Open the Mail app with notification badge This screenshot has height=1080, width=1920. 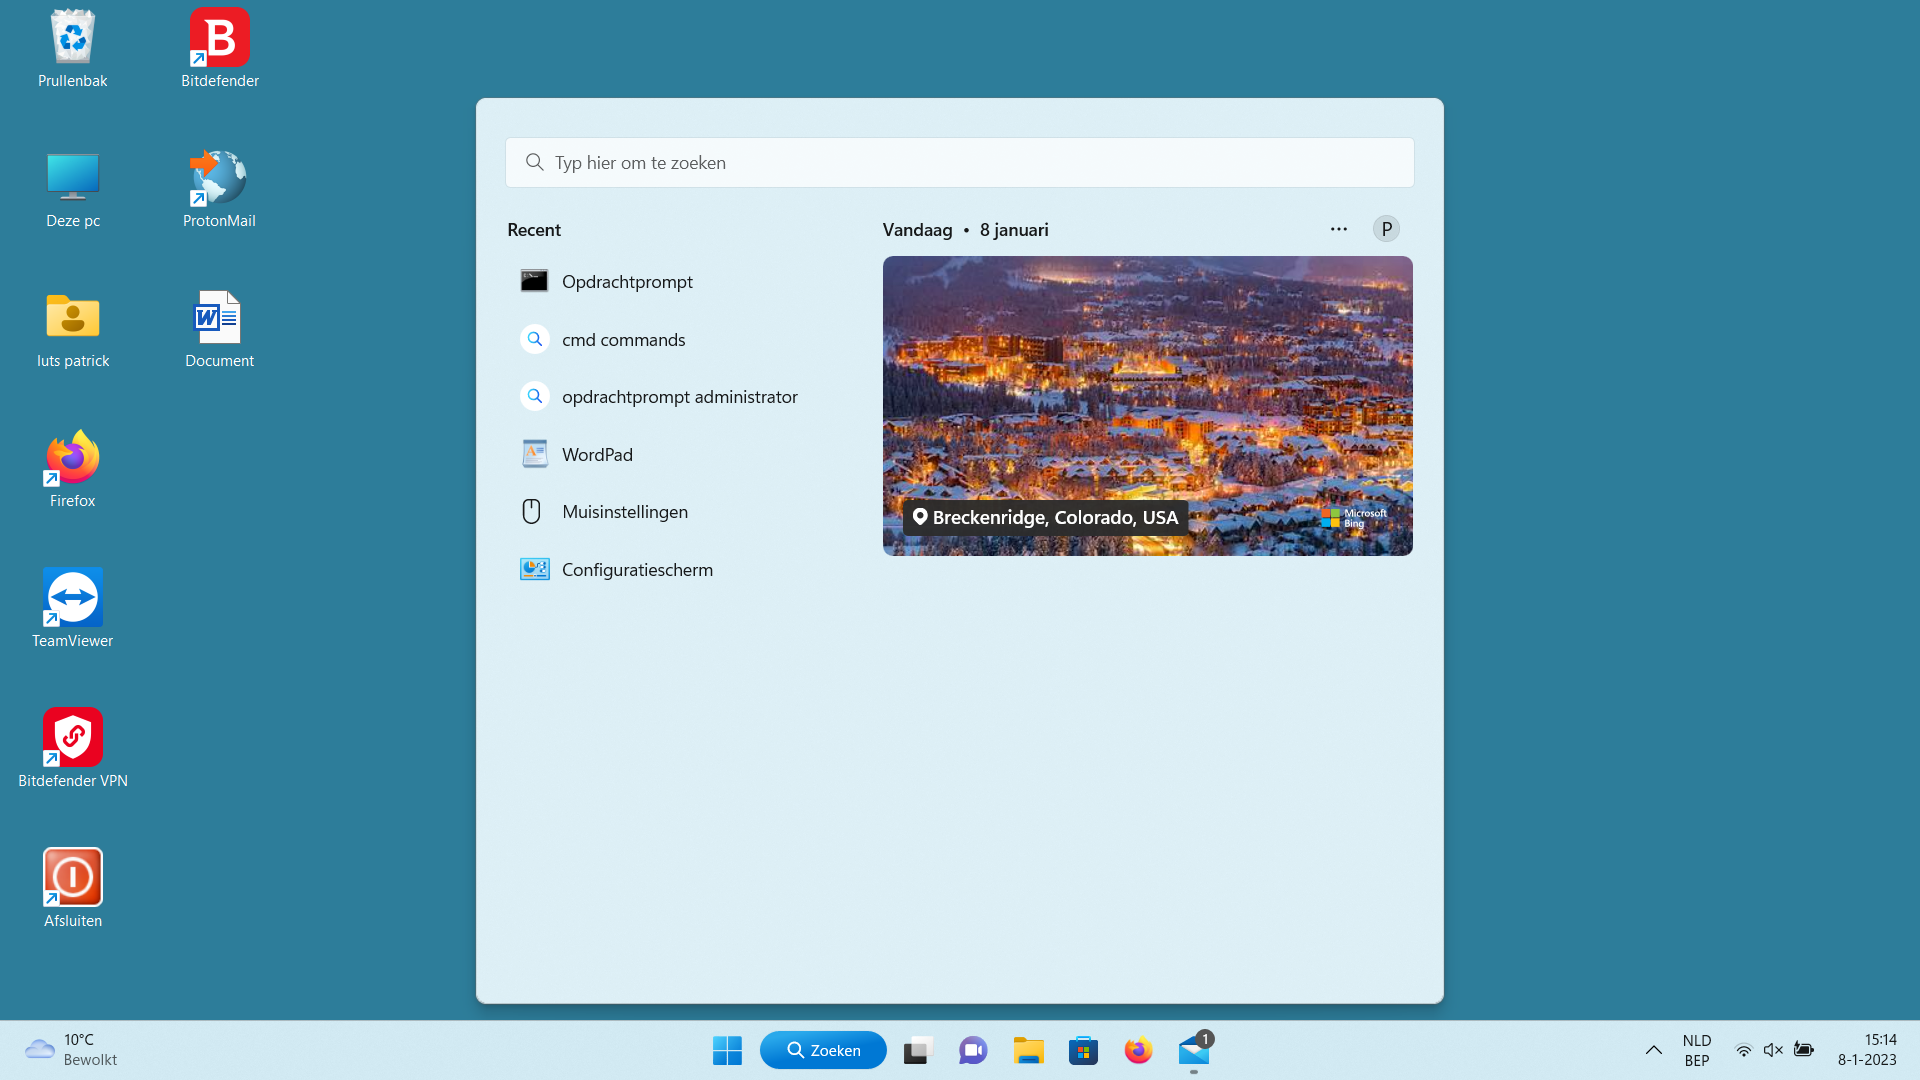click(1194, 1051)
